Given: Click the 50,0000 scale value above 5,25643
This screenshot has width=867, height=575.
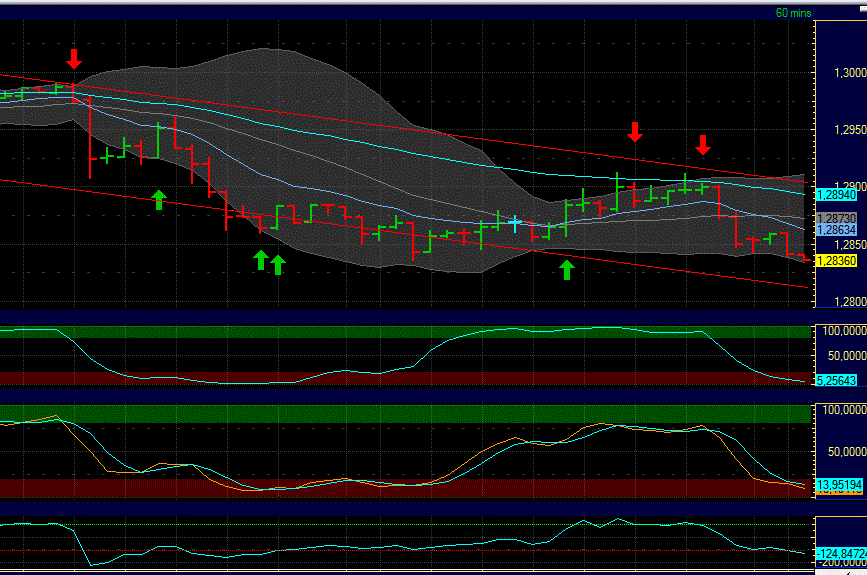Looking at the screenshot, I should (847, 356).
